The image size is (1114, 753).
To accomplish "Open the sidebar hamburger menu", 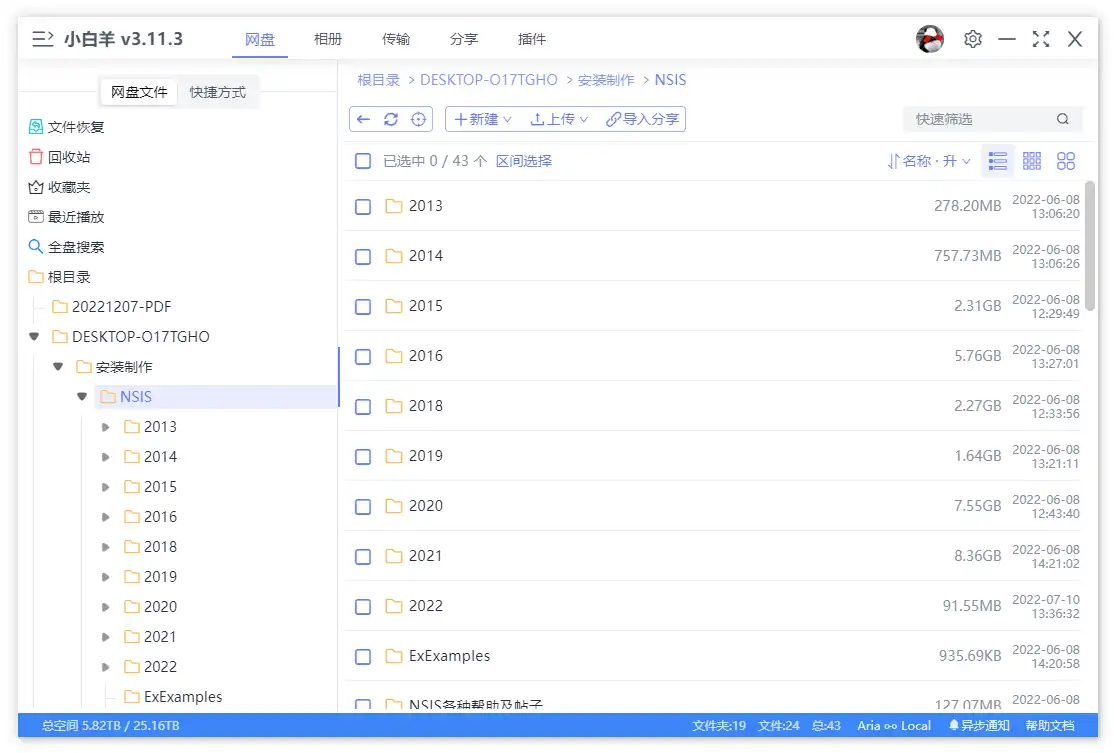I will coord(40,39).
